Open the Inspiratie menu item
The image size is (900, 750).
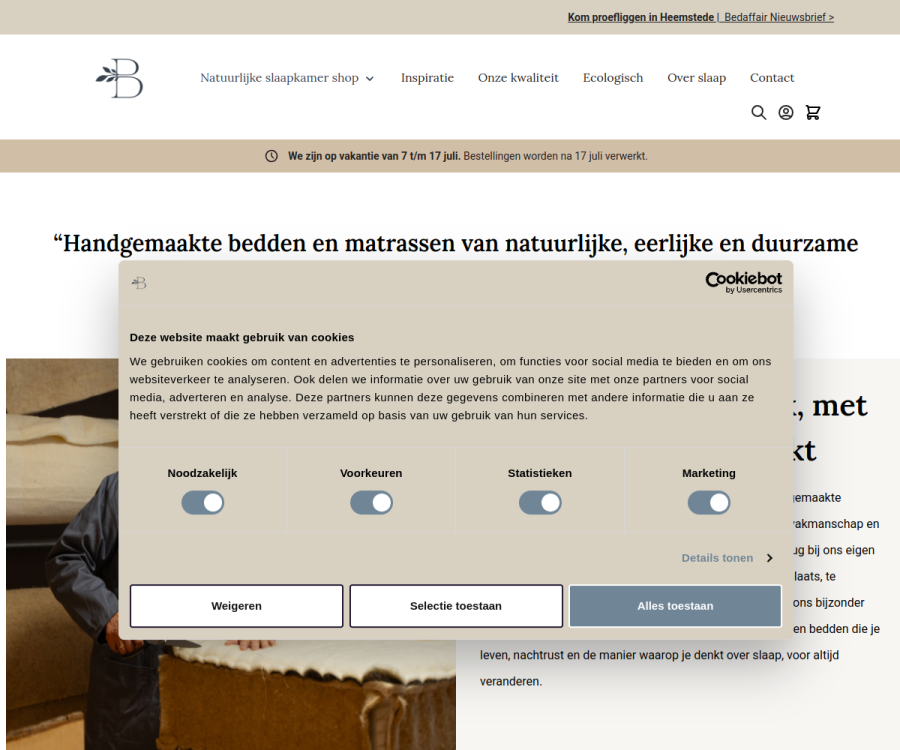tap(427, 78)
